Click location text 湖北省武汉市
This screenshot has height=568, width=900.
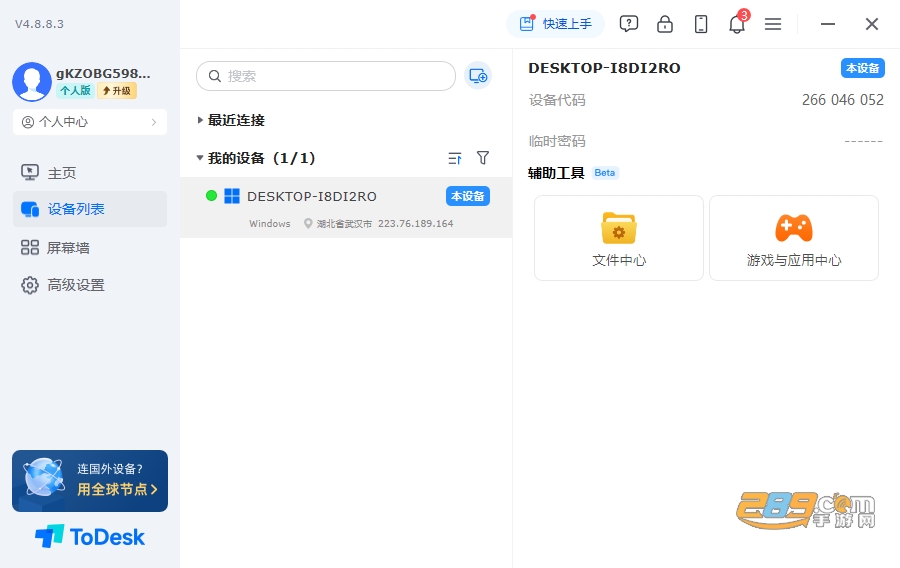344,224
